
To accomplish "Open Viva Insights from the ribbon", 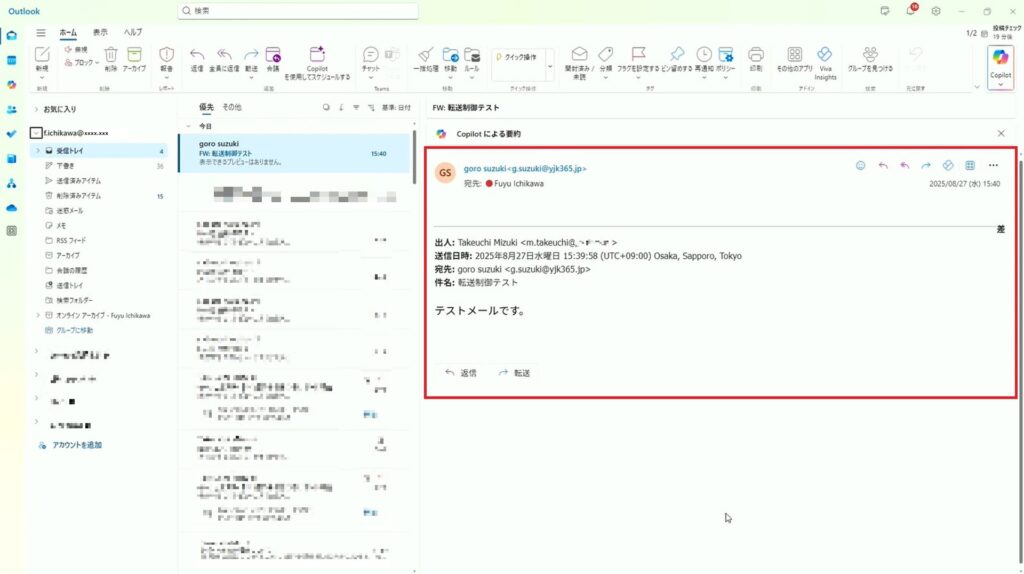I will click(x=825, y=58).
